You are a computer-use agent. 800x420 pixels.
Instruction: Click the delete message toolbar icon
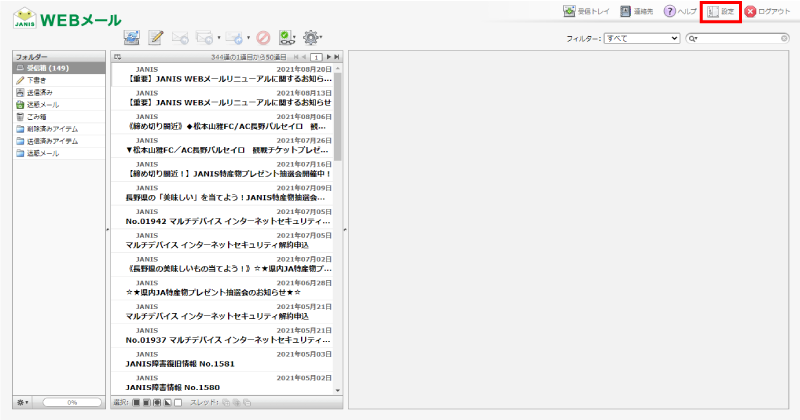tap(263, 37)
